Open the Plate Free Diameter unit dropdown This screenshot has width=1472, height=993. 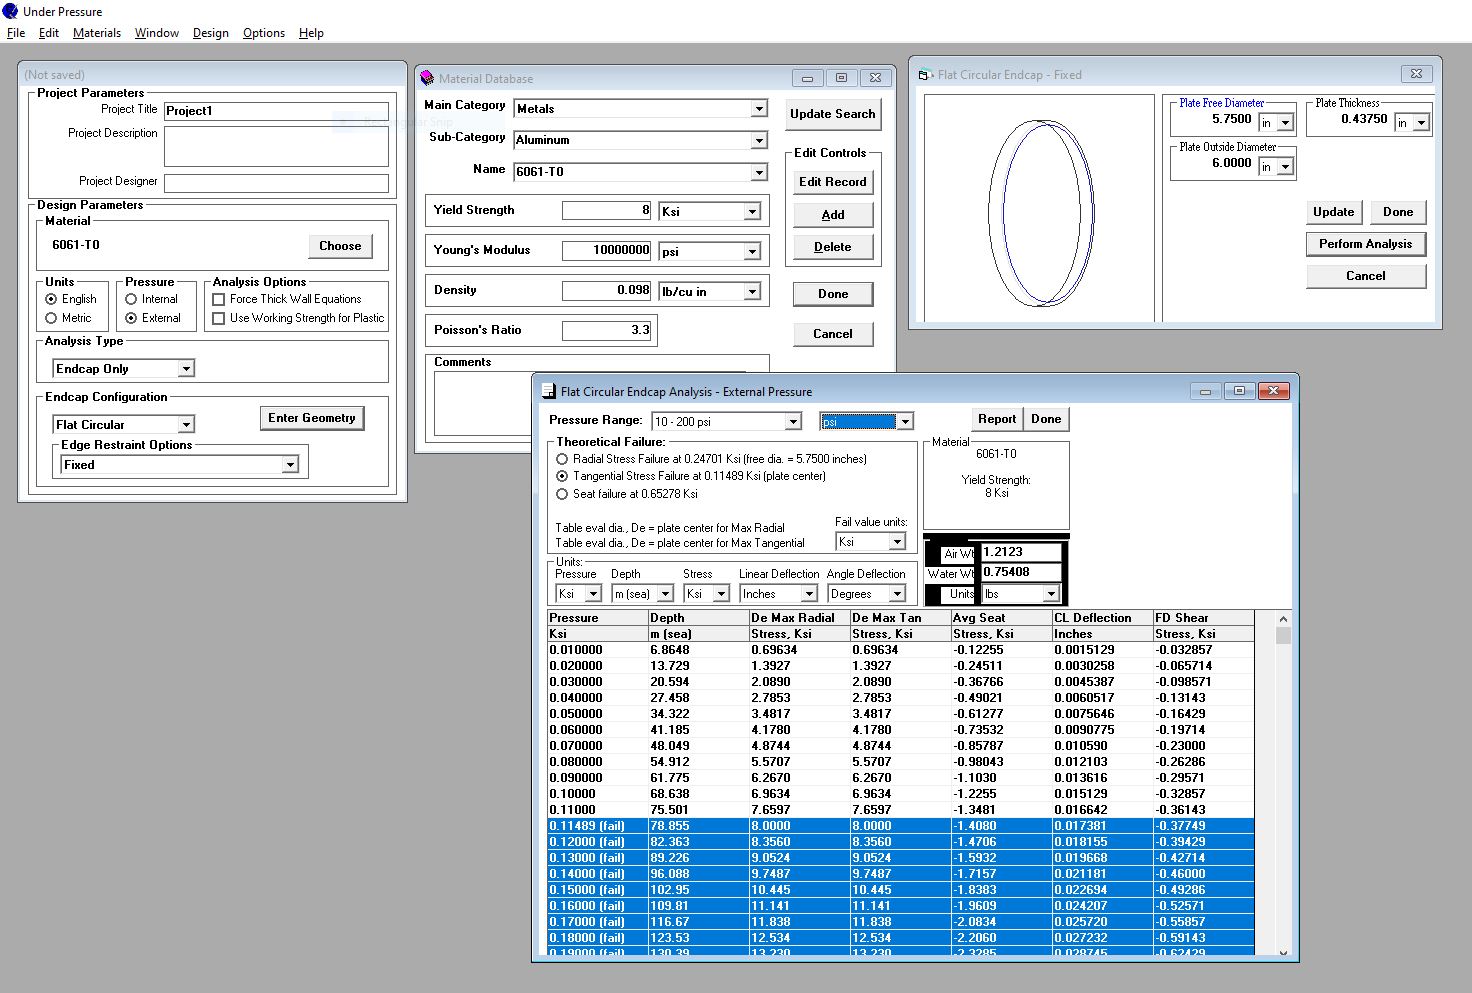1286,123
